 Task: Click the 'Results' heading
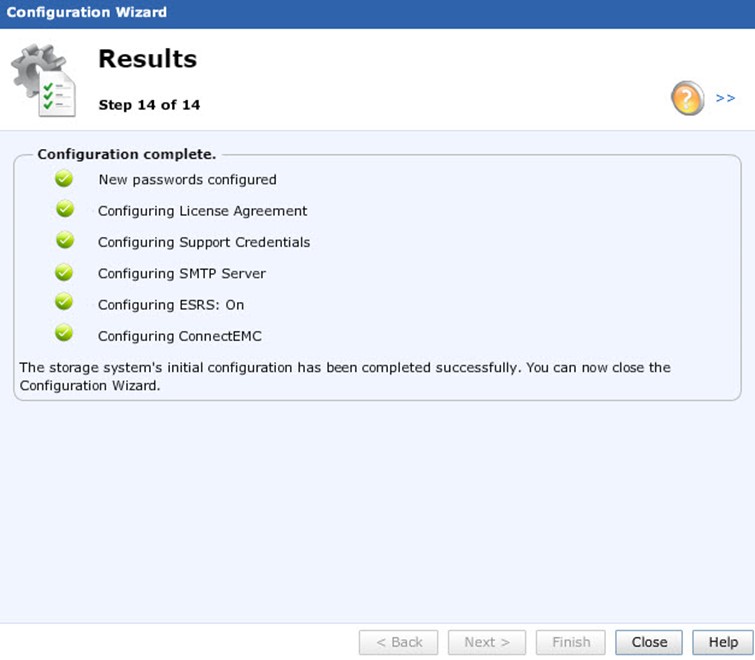pos(147,59)
